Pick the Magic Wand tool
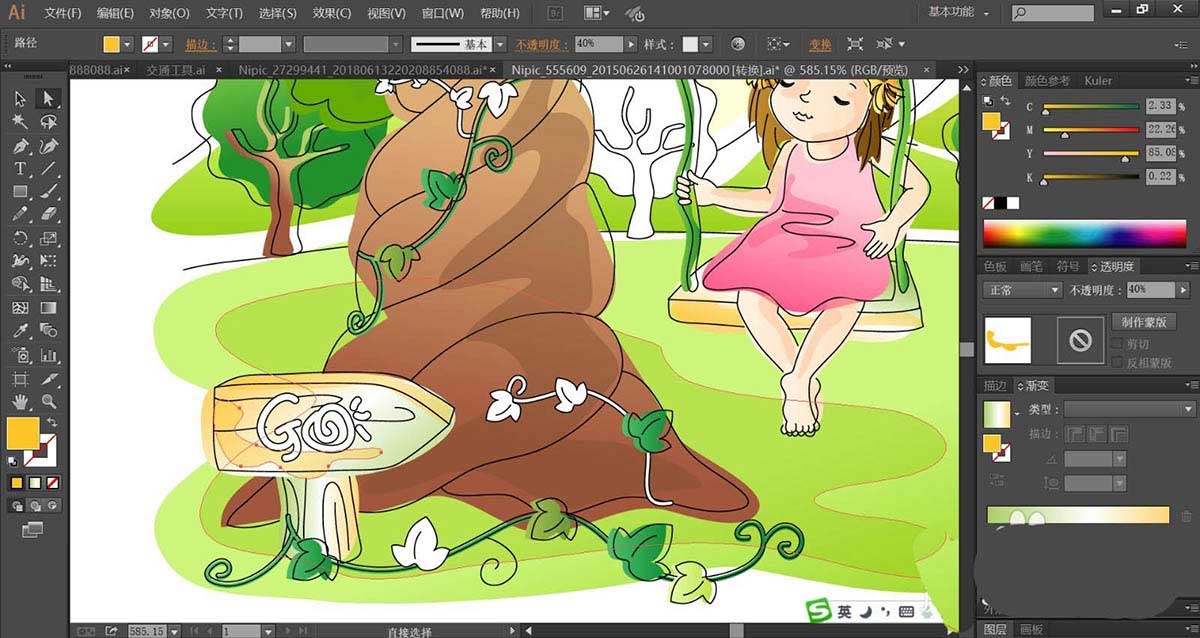This screenshot has height=638, width=1200. click(x=20, y=121)
